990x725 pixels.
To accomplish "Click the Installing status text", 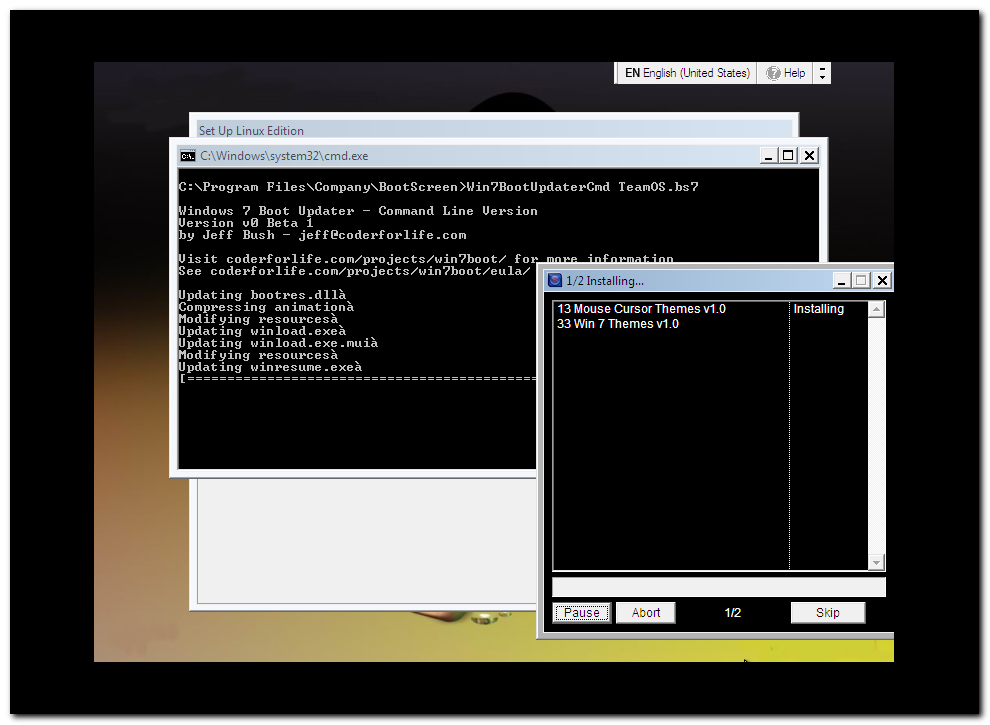I will (x=818, y=309).
